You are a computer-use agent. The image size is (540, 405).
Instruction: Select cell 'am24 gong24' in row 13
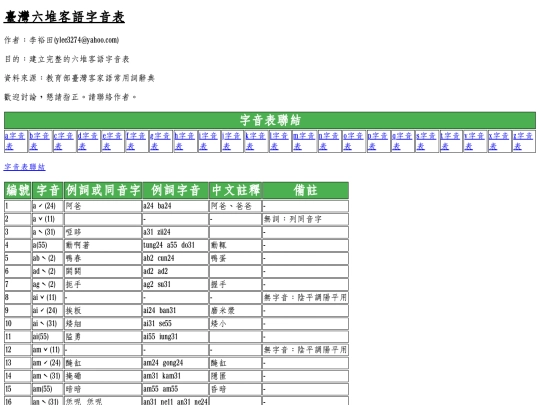tap(175, 363)
